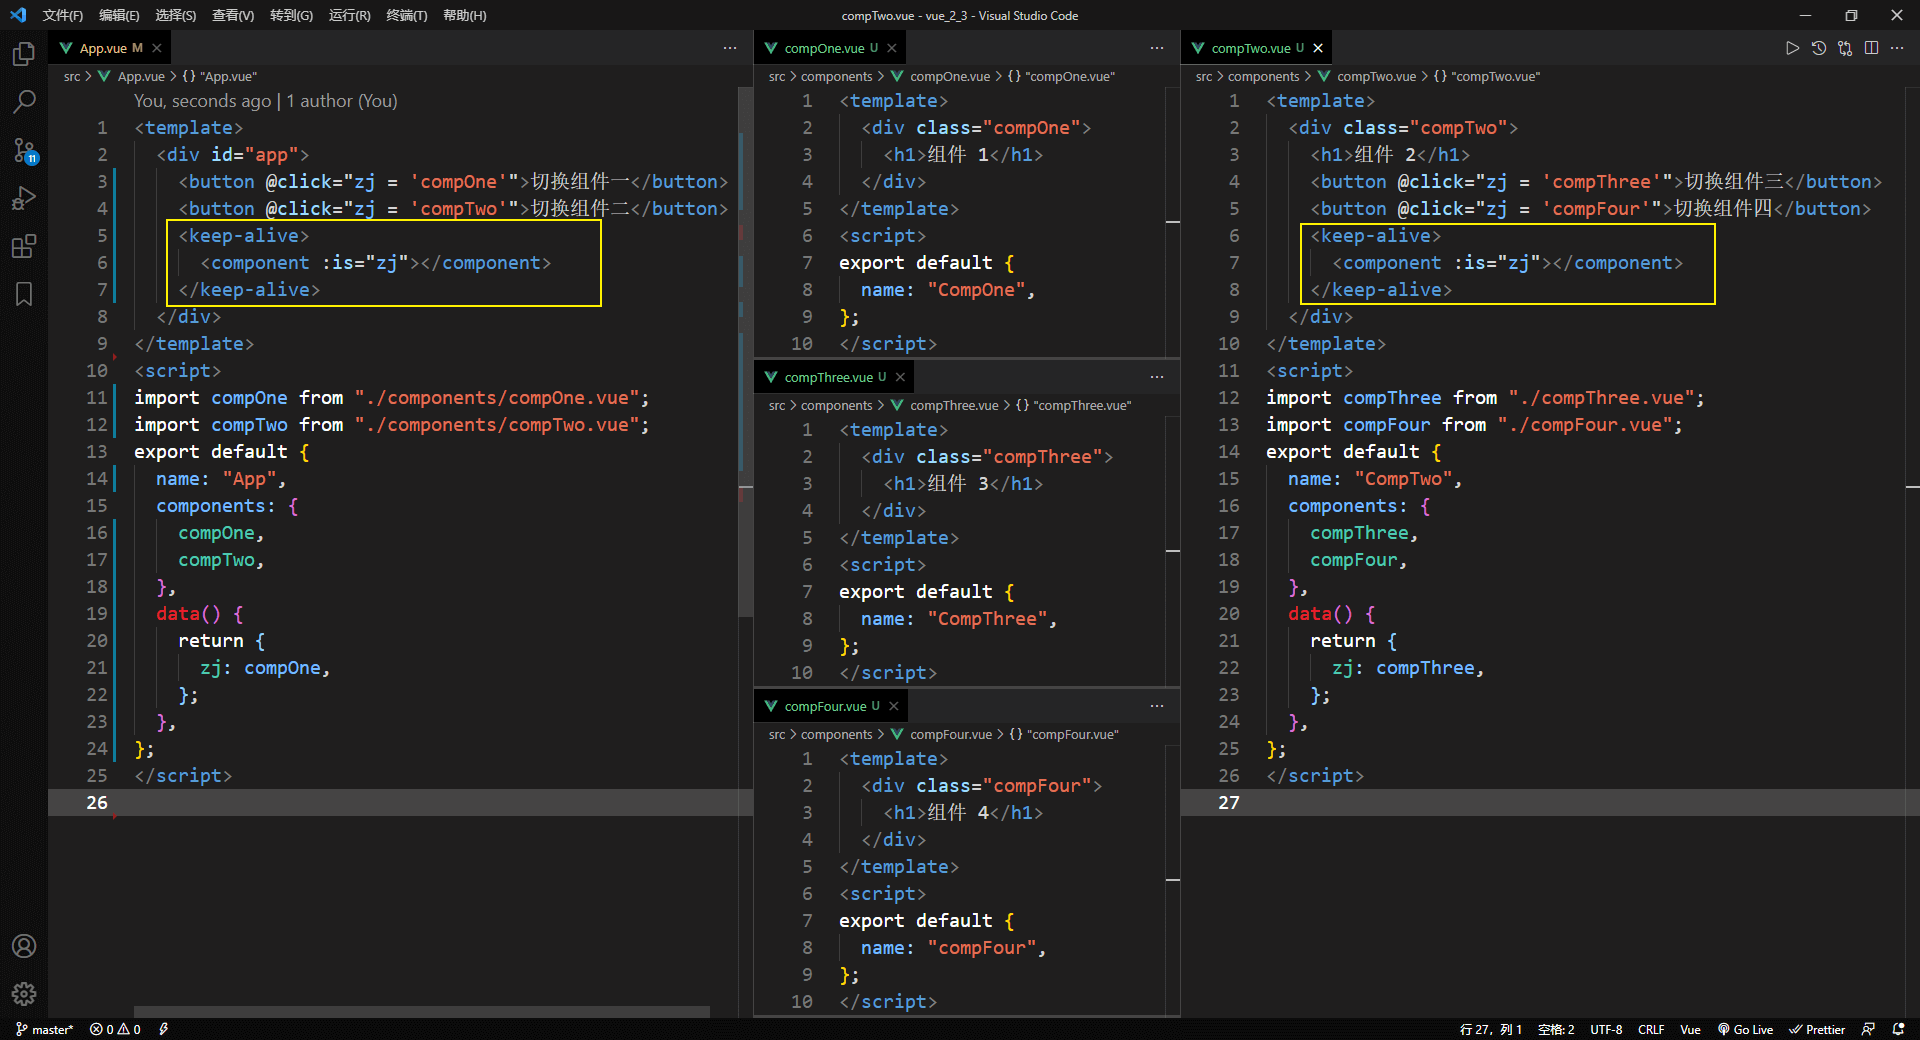Click the Prettier status bar item

1817,1029
